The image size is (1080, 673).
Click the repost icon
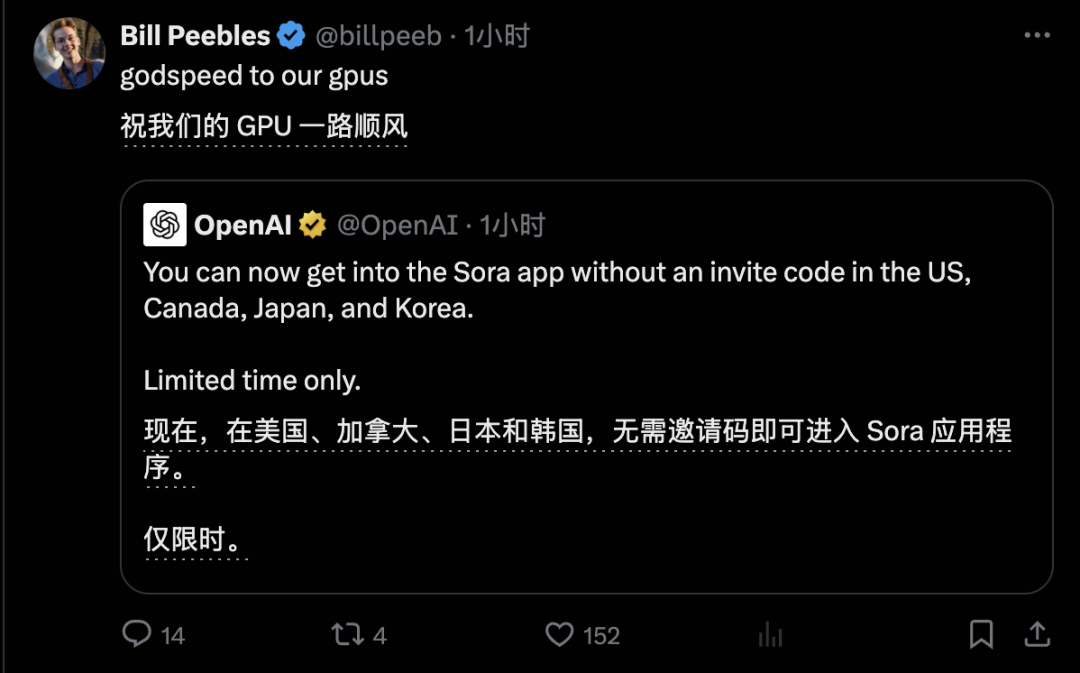coord(346,634)
